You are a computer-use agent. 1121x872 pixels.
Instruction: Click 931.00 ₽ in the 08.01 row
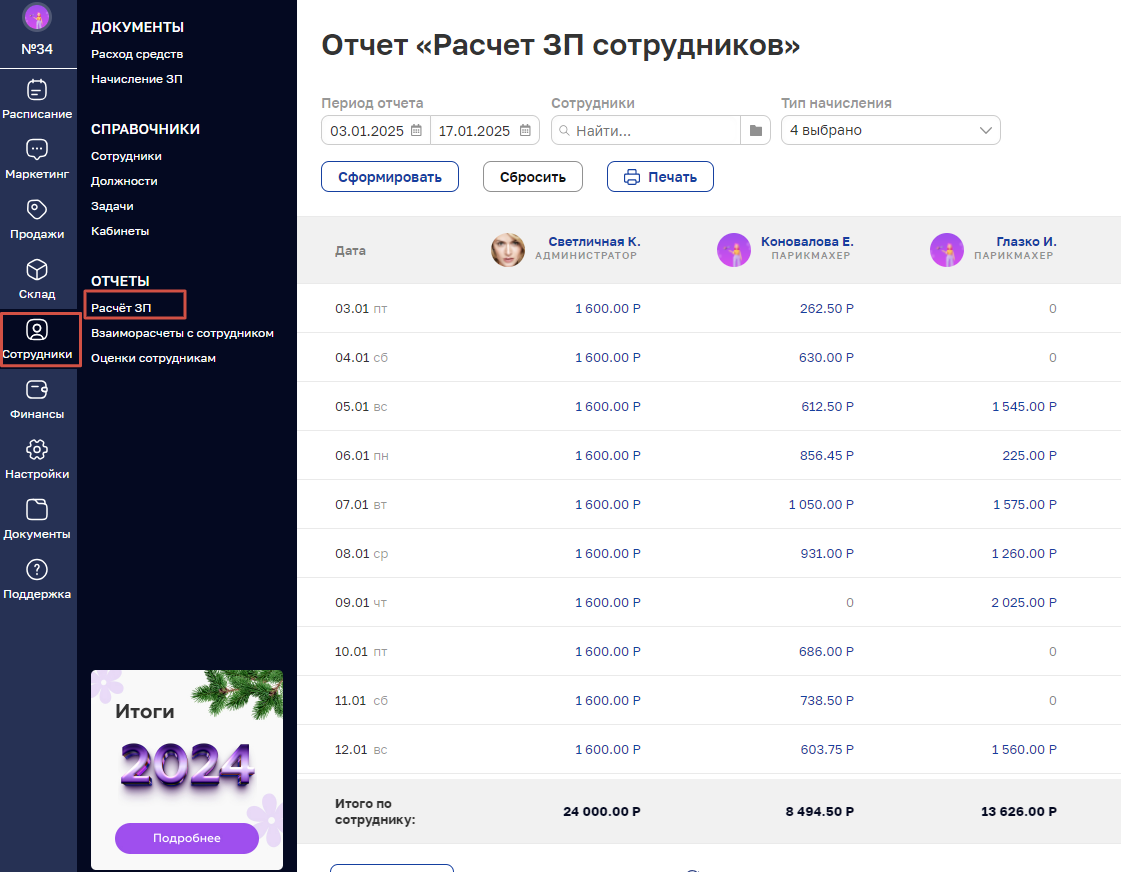coord(826,554)
